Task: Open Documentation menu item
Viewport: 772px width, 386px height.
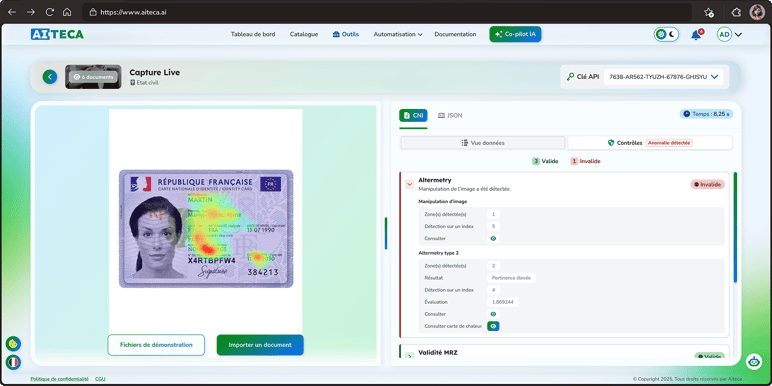Action: point(455,34)
